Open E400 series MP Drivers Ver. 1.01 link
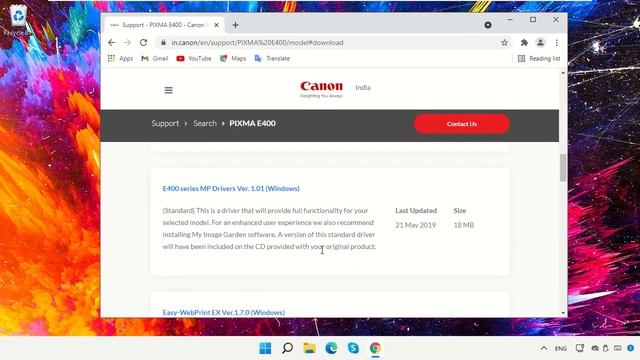The width and height of the screenshot is (640, 360). pos(231,188)
